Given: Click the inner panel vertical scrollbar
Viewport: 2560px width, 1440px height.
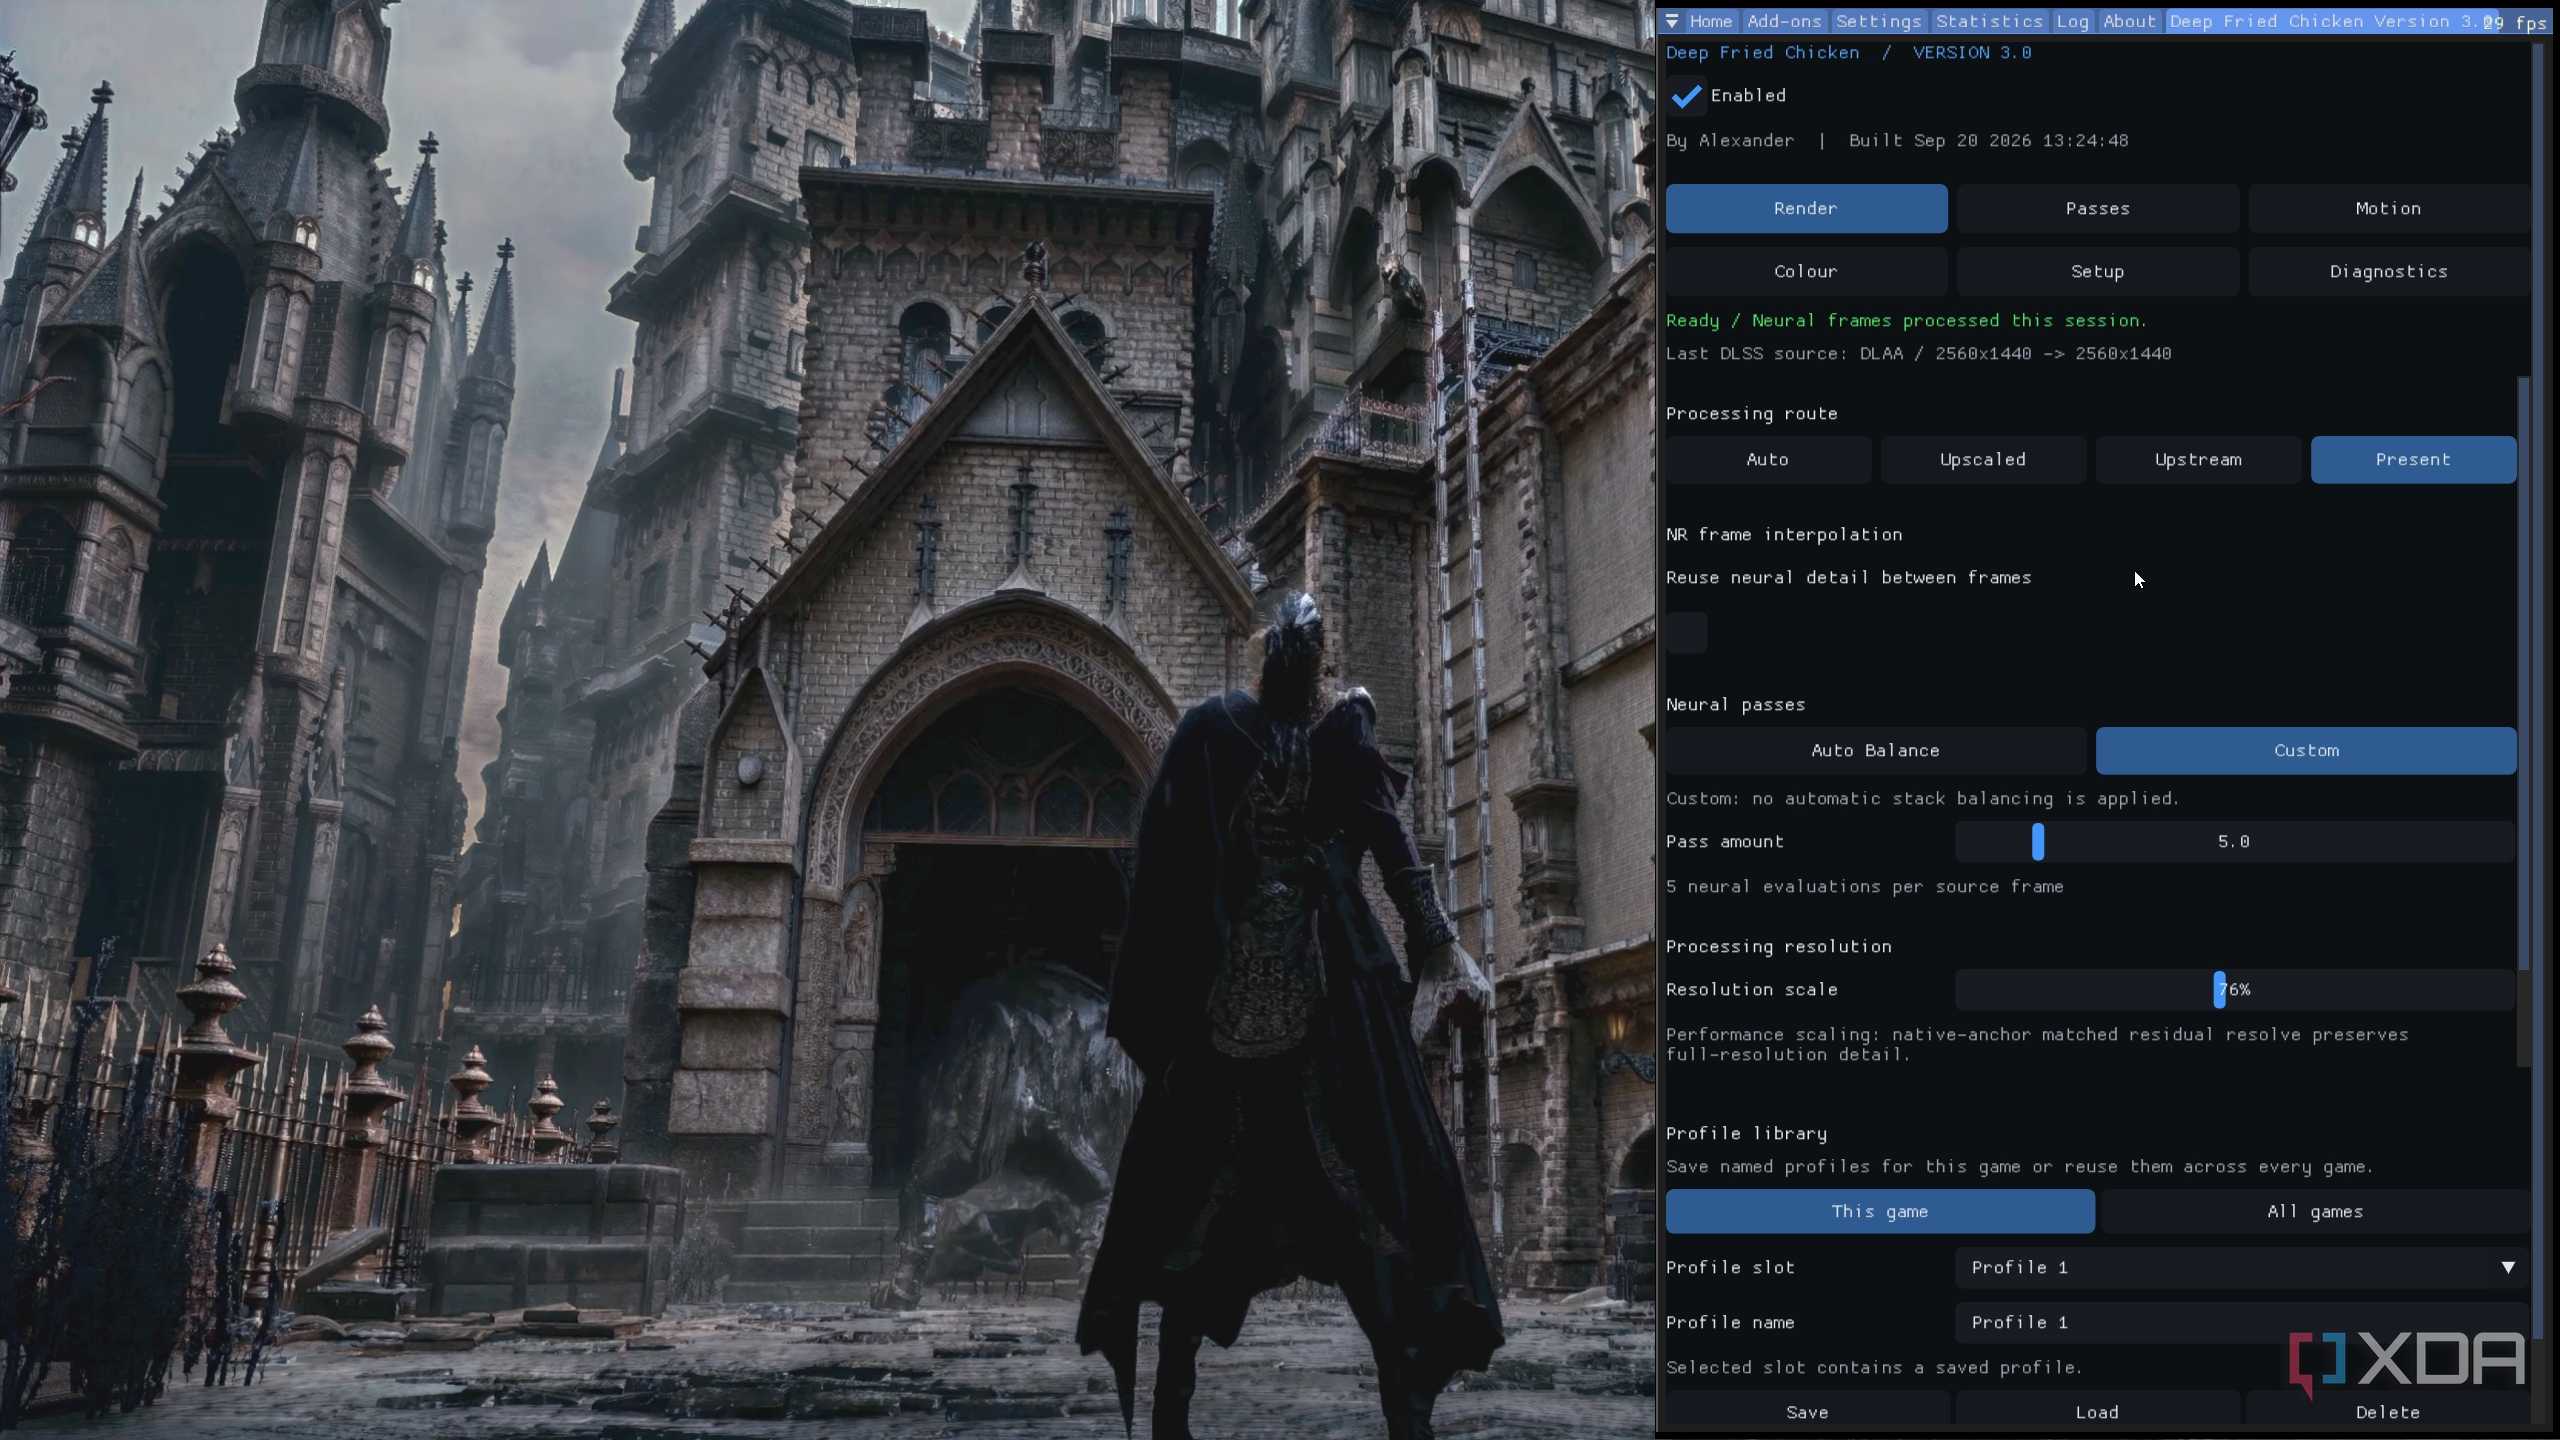Looking at the screenshot, I should click(2523, 674).
